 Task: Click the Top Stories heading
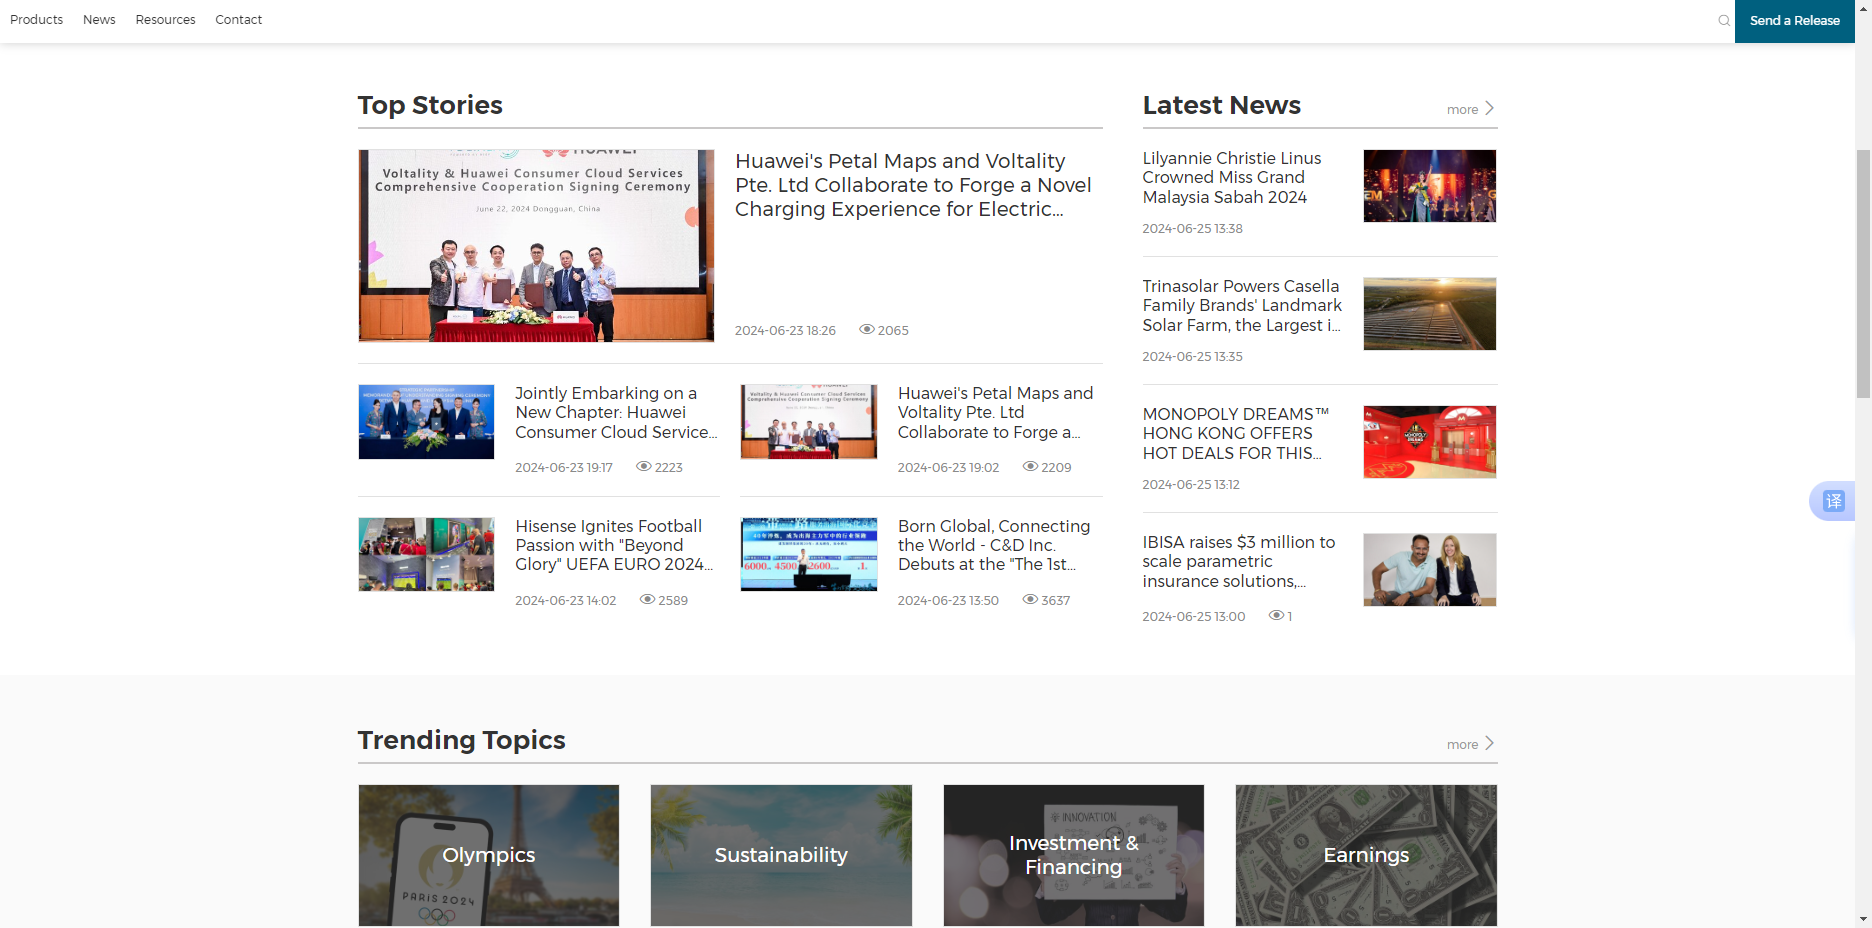(430, 105)
